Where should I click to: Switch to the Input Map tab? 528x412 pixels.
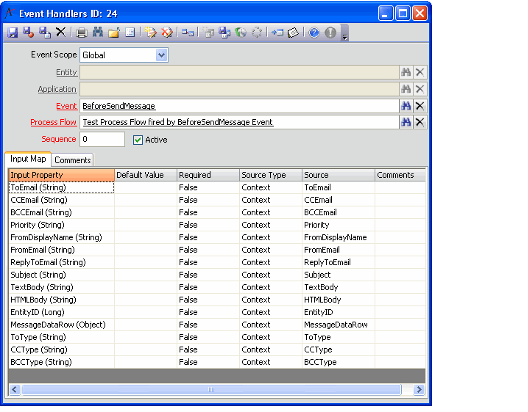(x=28, y=159)
